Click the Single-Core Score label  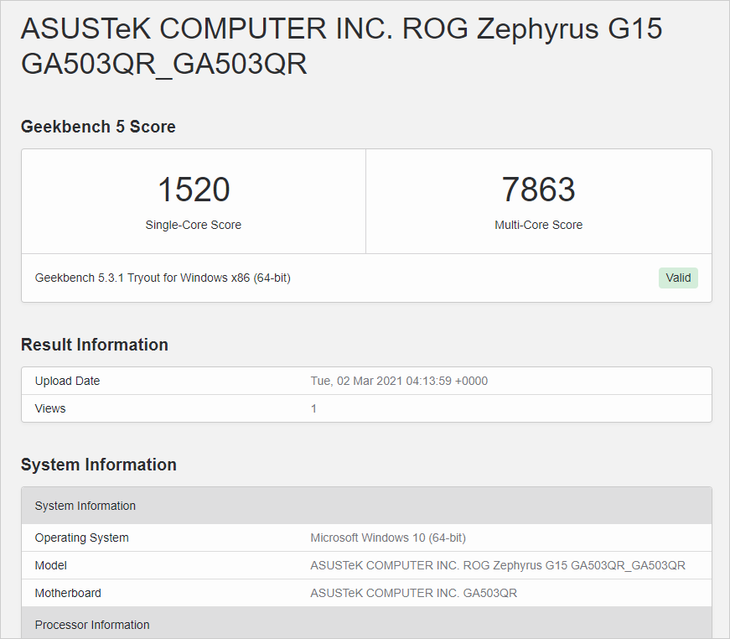point(193,225)
